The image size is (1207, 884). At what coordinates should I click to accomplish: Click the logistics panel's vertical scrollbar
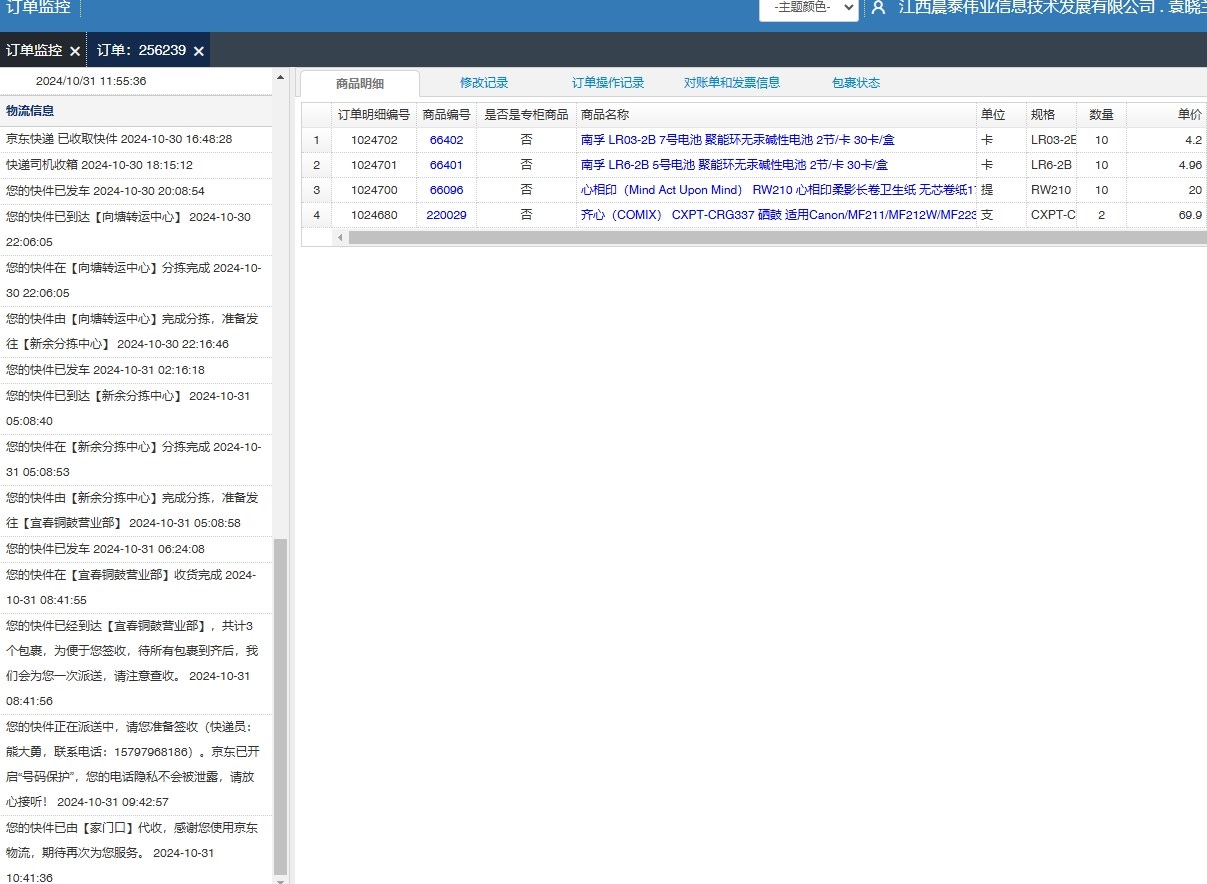[x=281, y=705]
